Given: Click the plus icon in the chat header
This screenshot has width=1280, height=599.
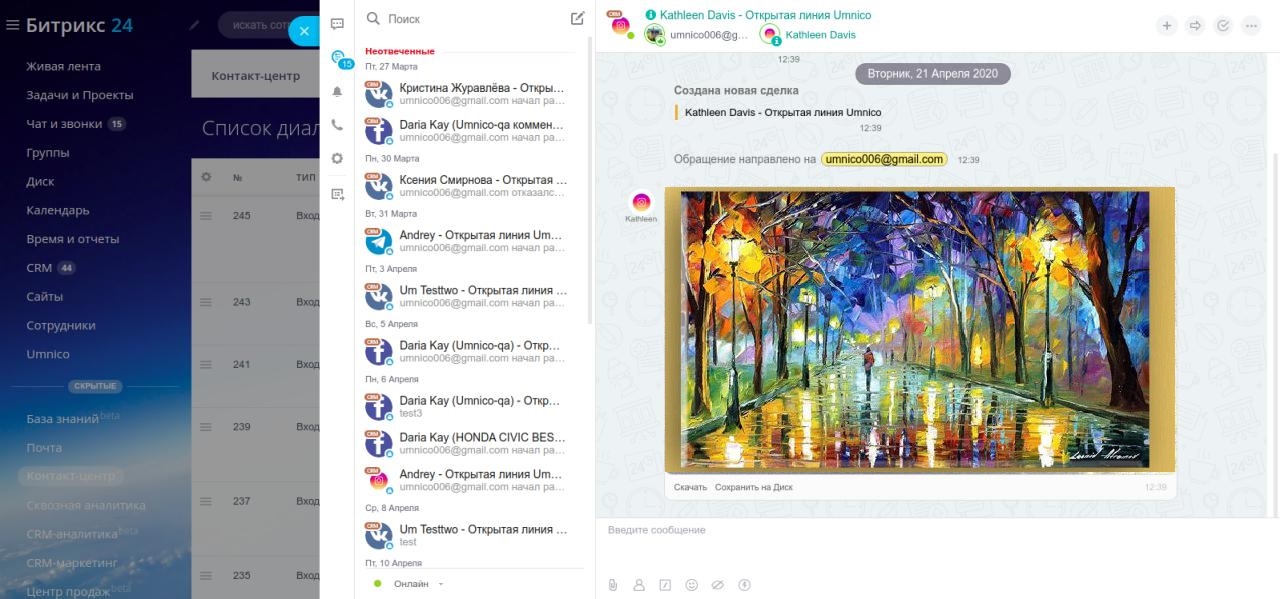Looking at the screenshot, I should tap(1166, 26).
